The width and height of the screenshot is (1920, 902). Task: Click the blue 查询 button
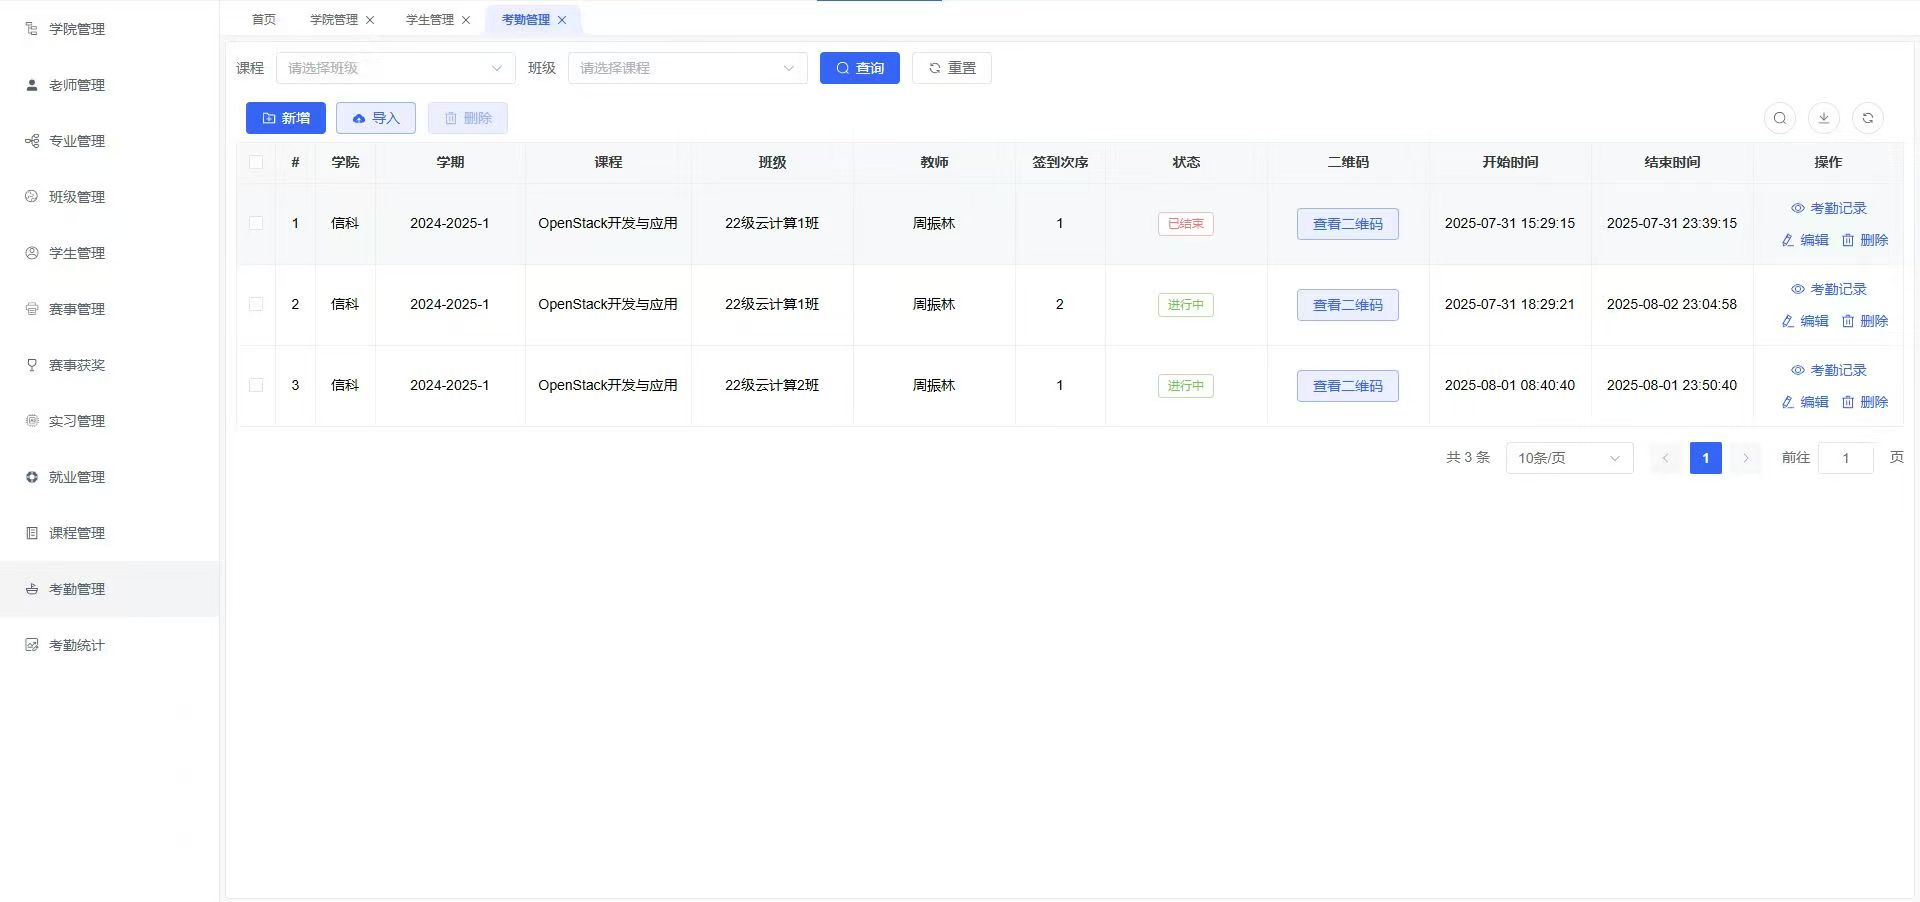(859, 68)
